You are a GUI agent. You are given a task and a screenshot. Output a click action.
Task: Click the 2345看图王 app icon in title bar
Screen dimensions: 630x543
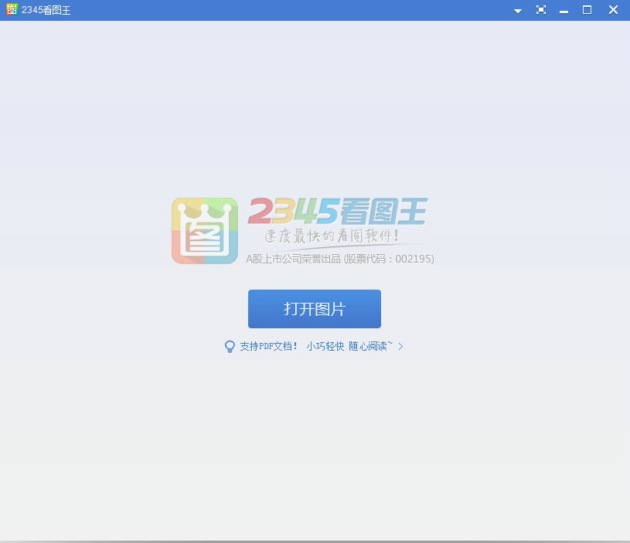click(11, 10)
